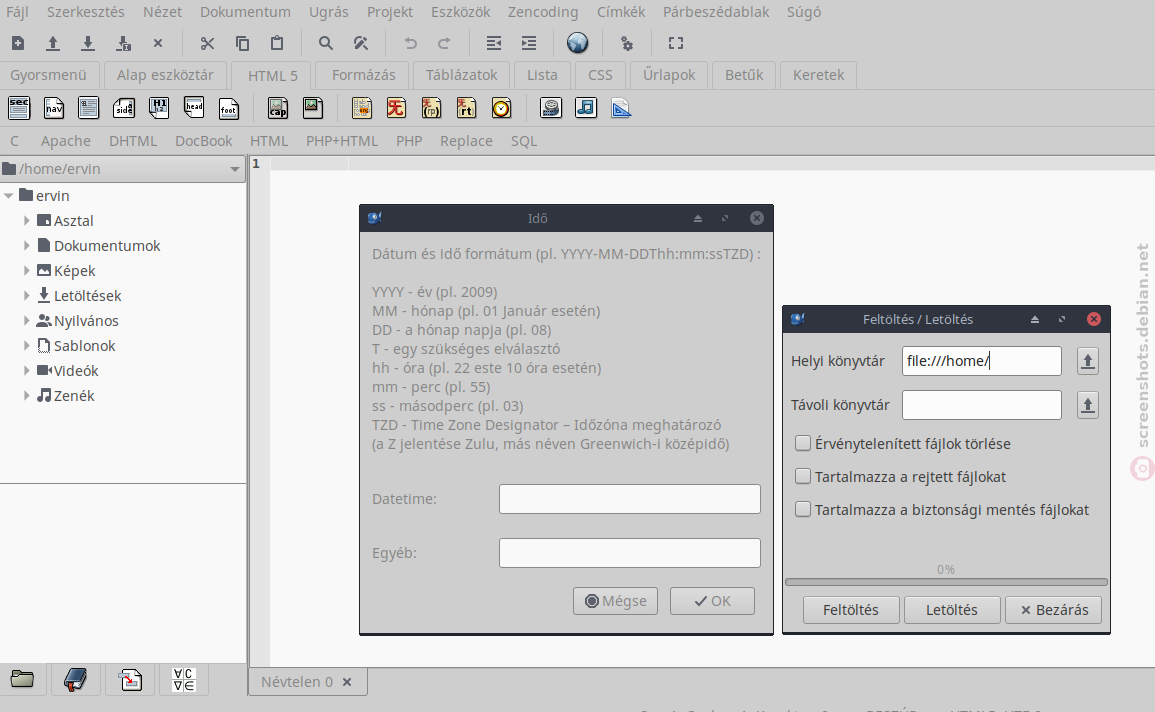
Task: Expand the Zenék folder
Action: [x=27, y=396]
